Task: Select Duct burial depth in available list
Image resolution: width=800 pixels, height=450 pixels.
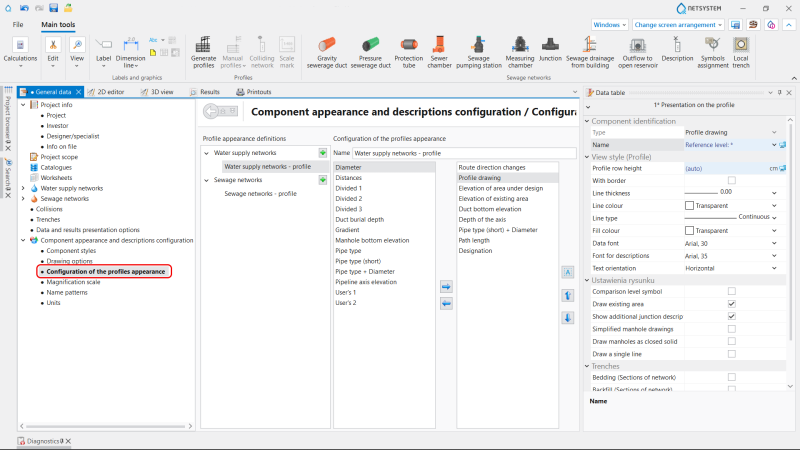Action: [x=360, y=219]
